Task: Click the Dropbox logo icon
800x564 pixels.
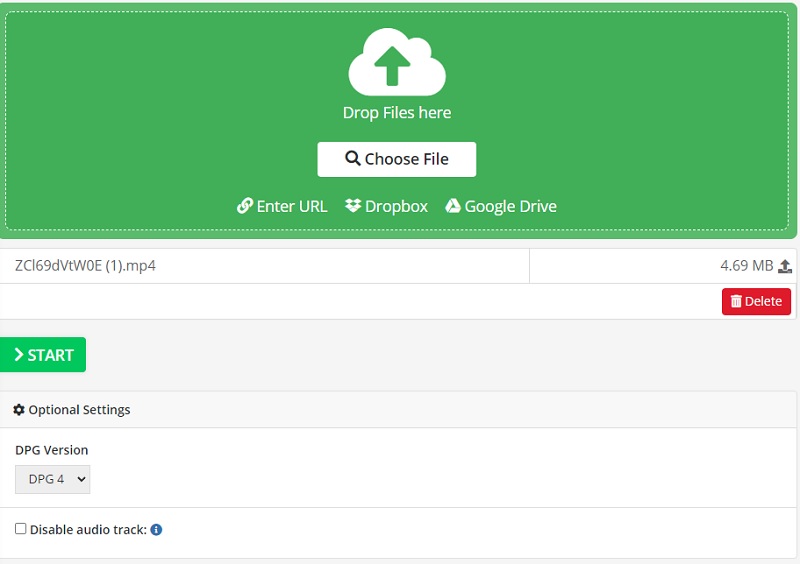Action: pos(353,206)
